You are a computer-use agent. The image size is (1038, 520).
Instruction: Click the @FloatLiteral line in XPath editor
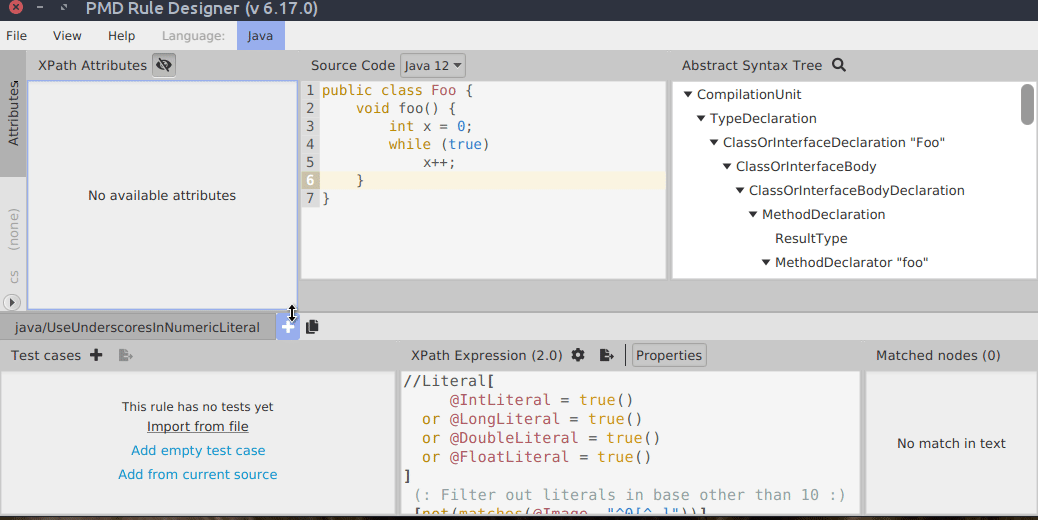pyautogui.click(x=536, y=457)
